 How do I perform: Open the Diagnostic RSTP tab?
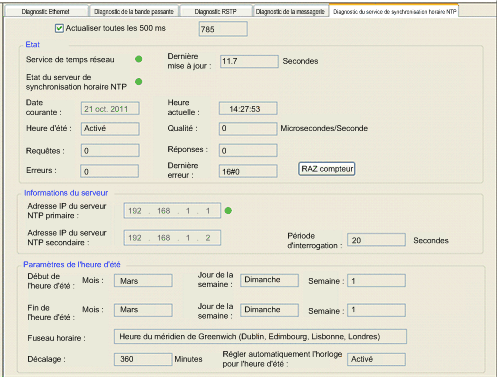[x=215, y=11]
